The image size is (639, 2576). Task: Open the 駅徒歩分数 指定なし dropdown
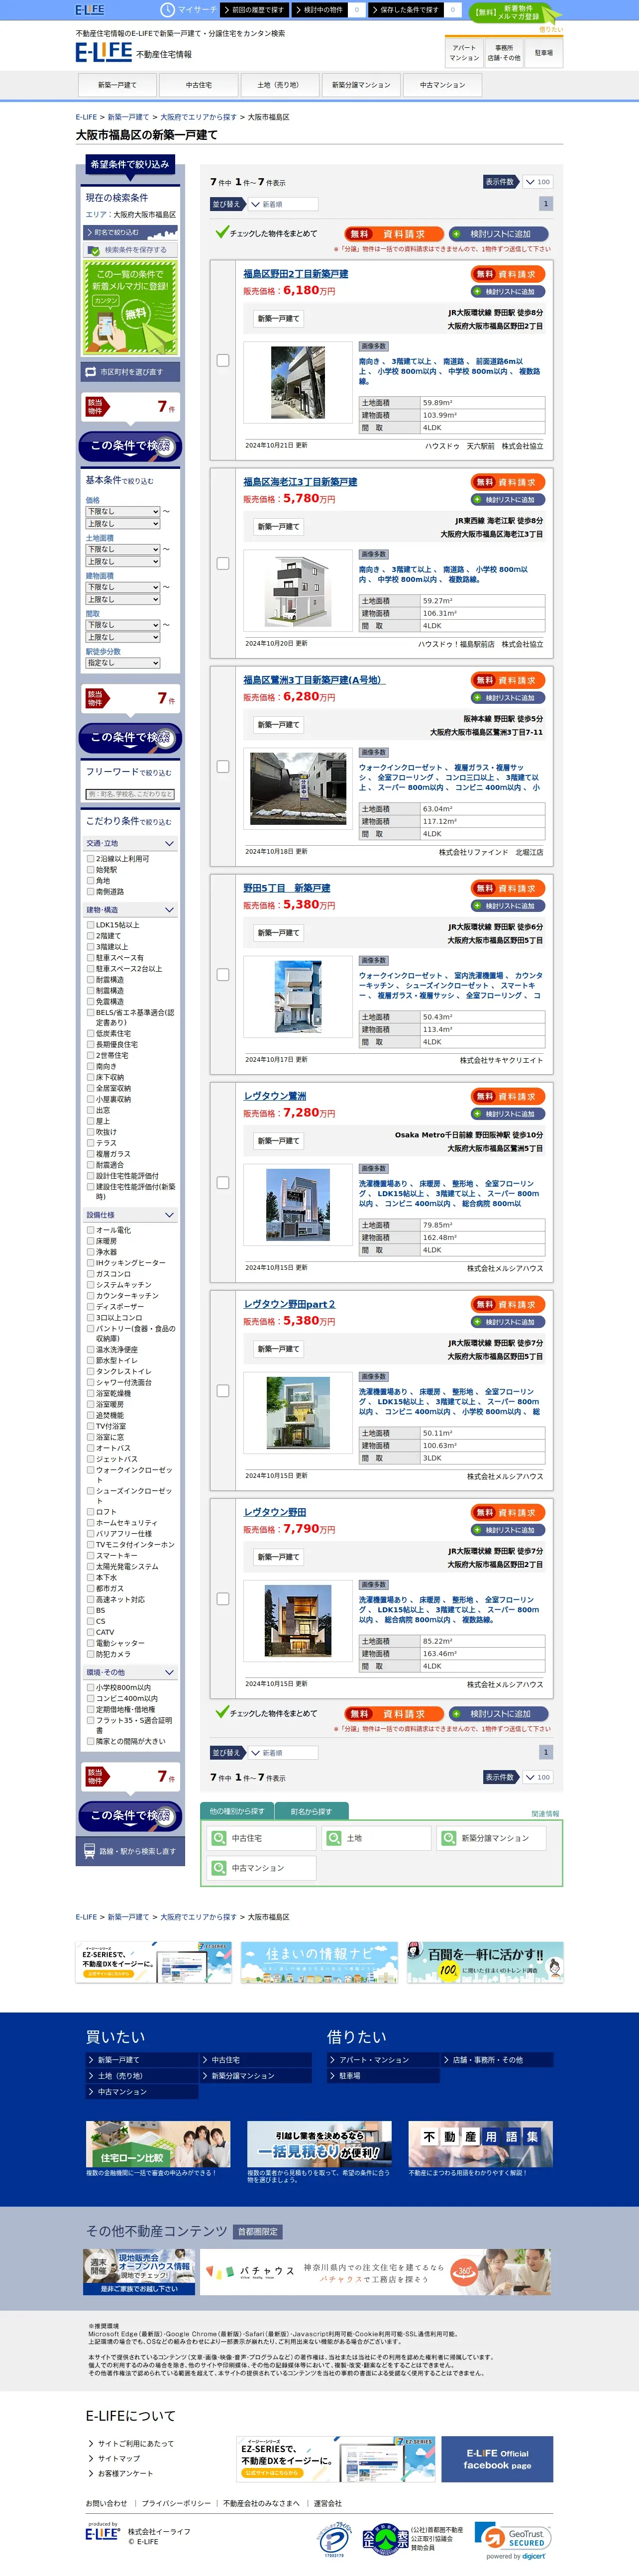[123, 662]
